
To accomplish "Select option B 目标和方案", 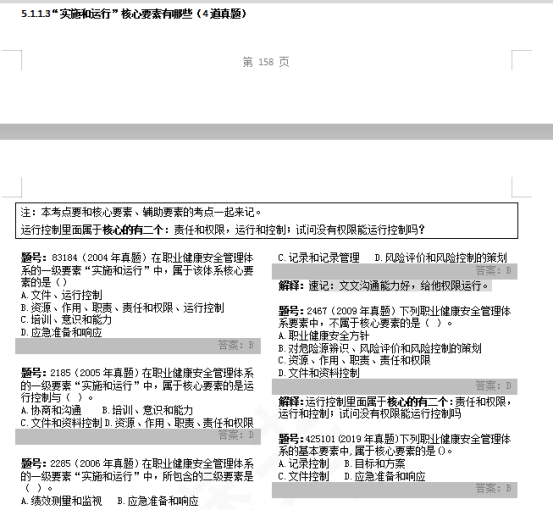I will point(375,463).
